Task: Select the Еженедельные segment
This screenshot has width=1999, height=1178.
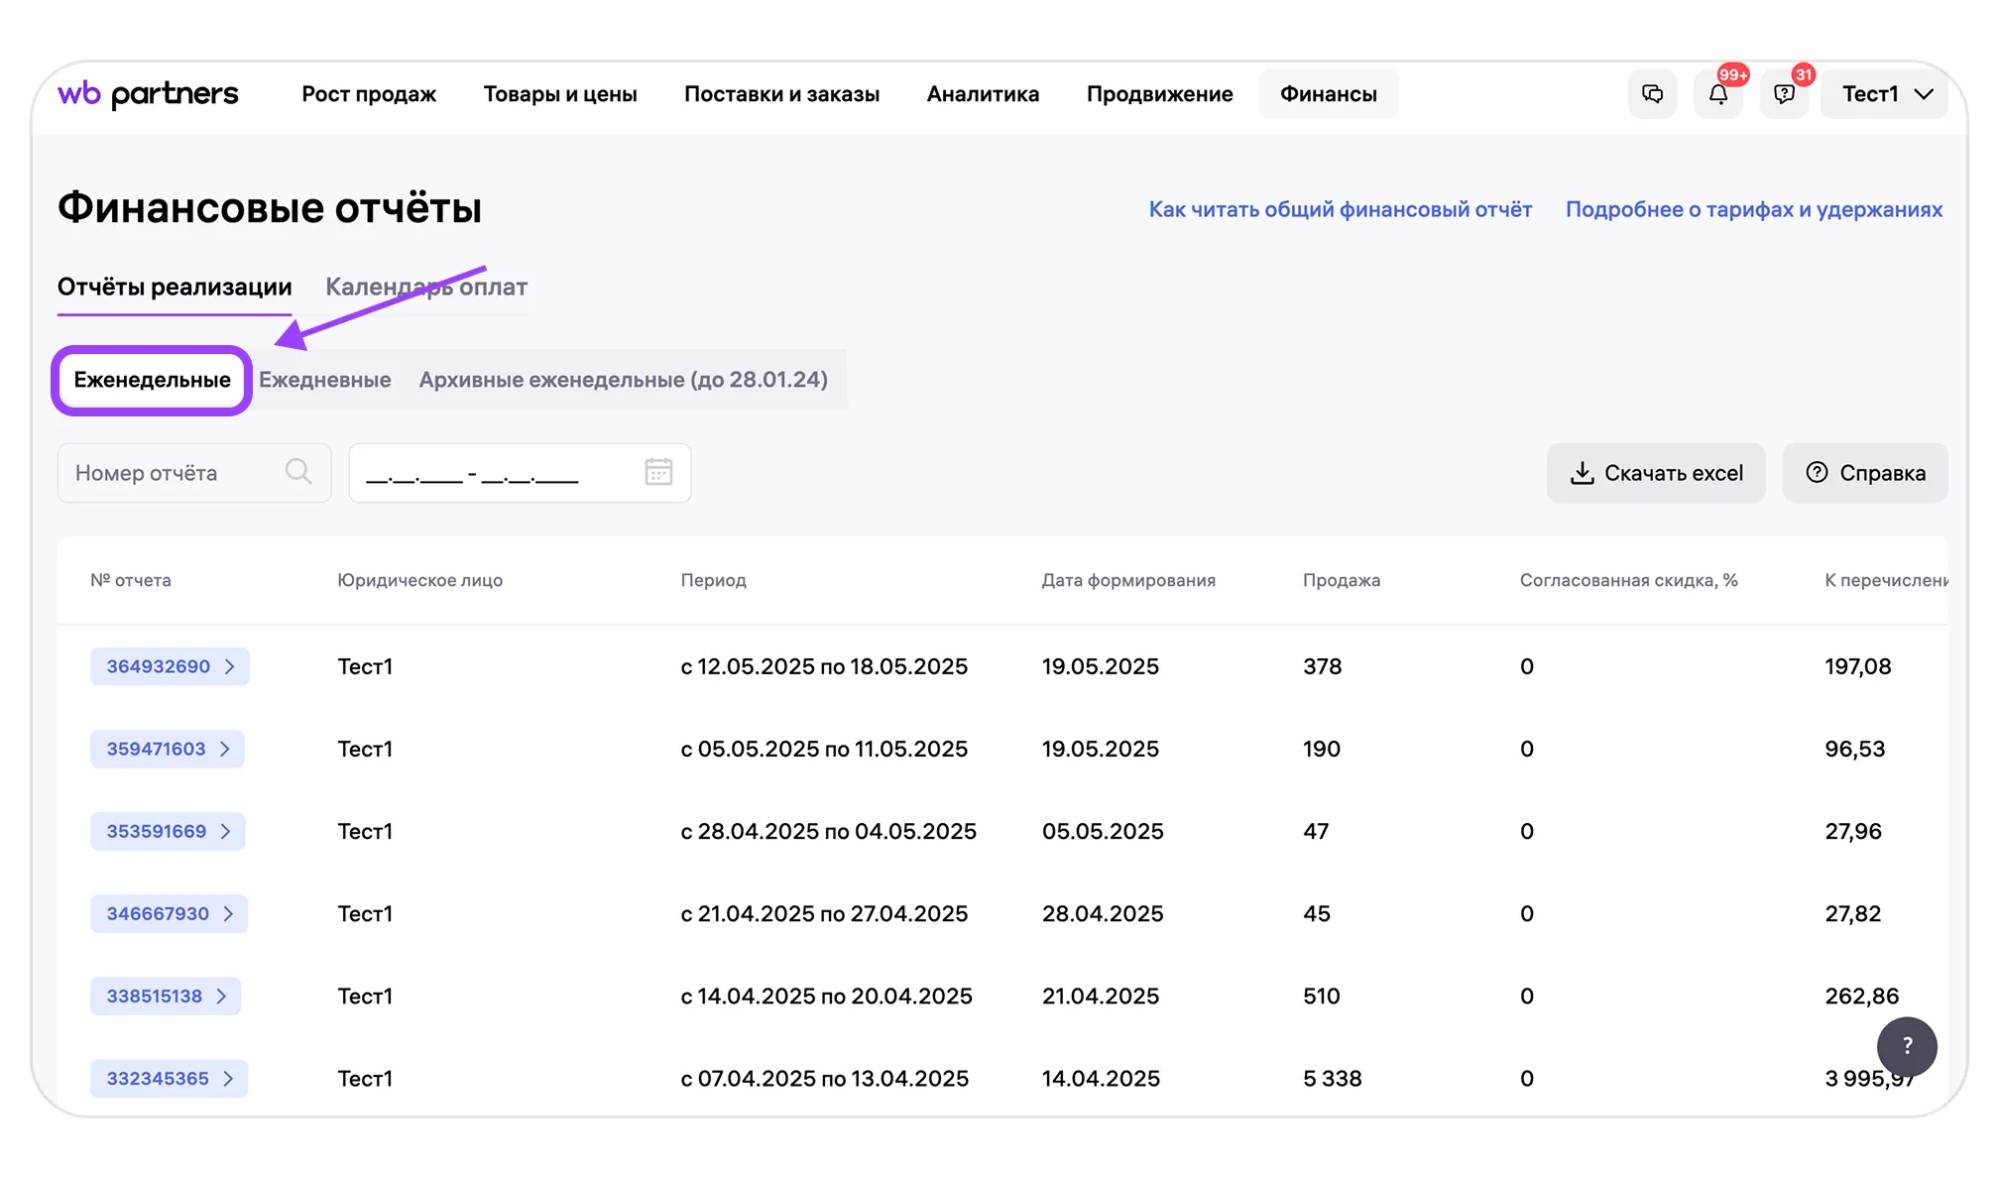Action: click(x=152, y=379)
